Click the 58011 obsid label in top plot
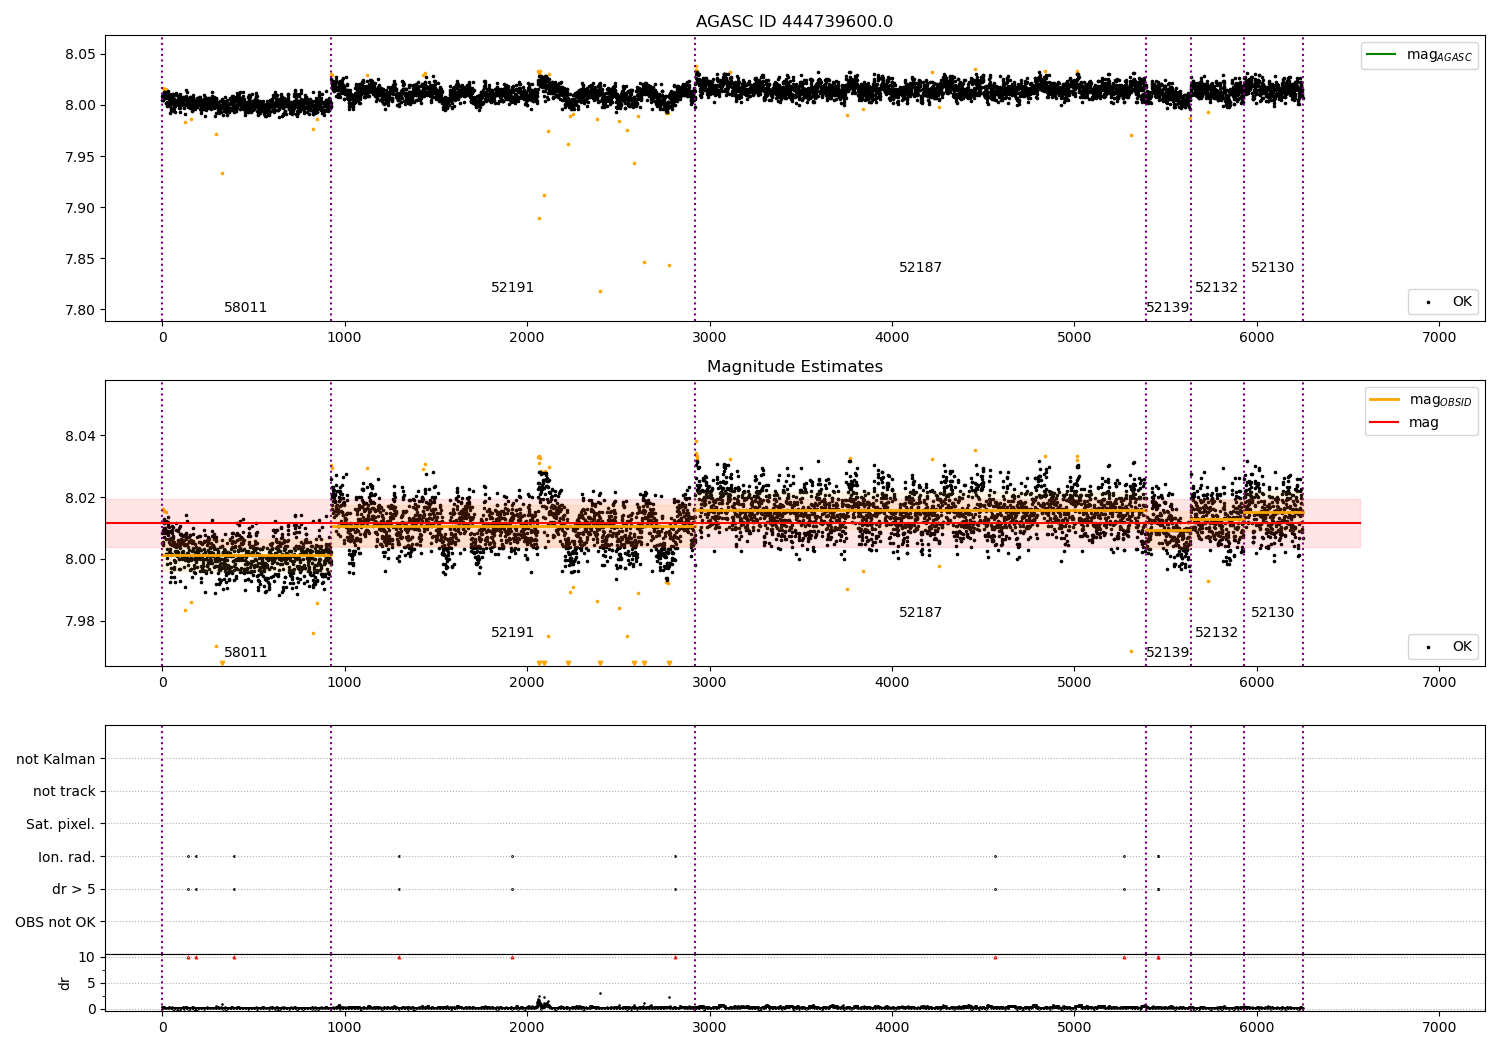The width and height of the screenshot is (1500, 1050). tap(245, 308)
